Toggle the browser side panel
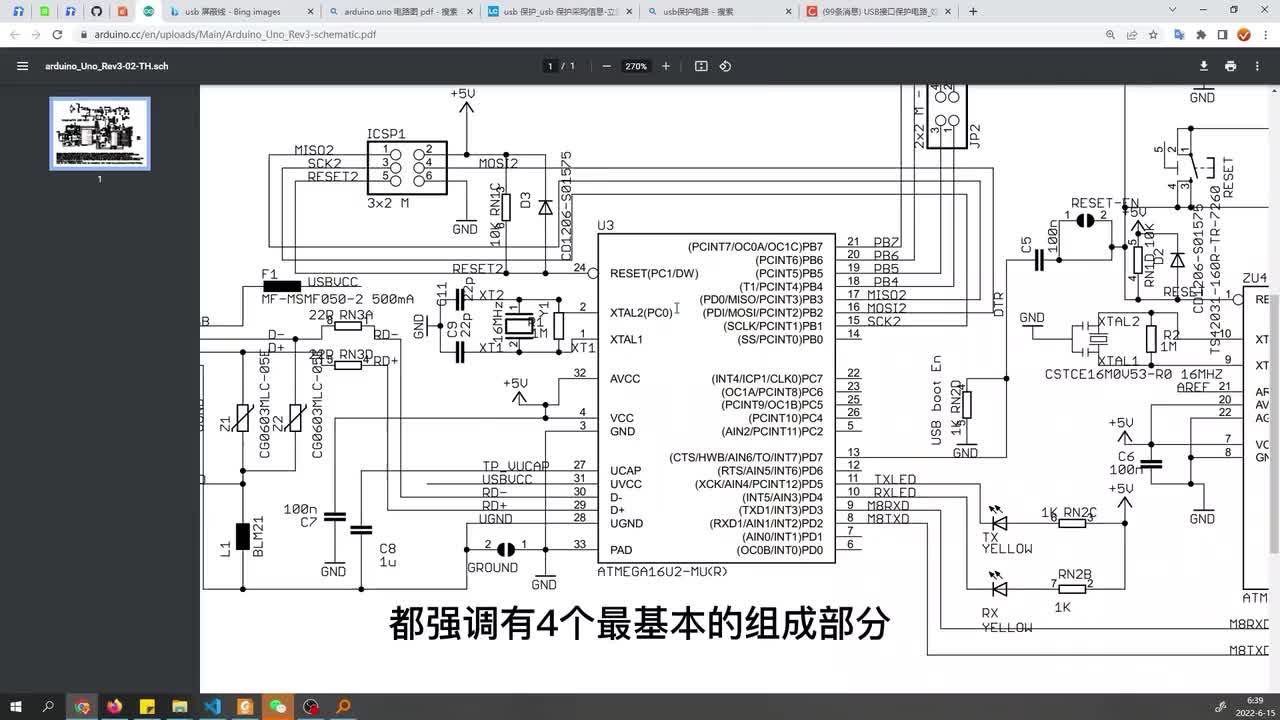Image resolution: width=1280 pixels, height=720 pixels. 1222,34
